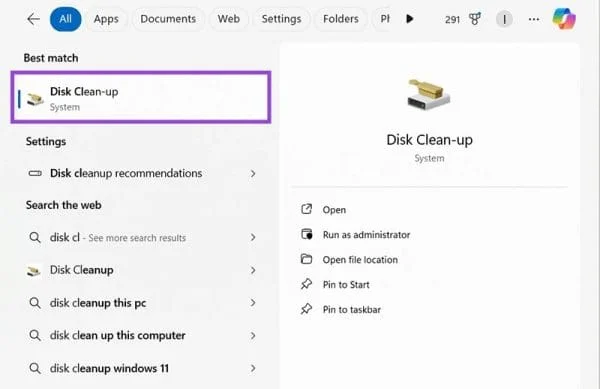Click the Pin to Start pin icon

[x=306, y=284]
